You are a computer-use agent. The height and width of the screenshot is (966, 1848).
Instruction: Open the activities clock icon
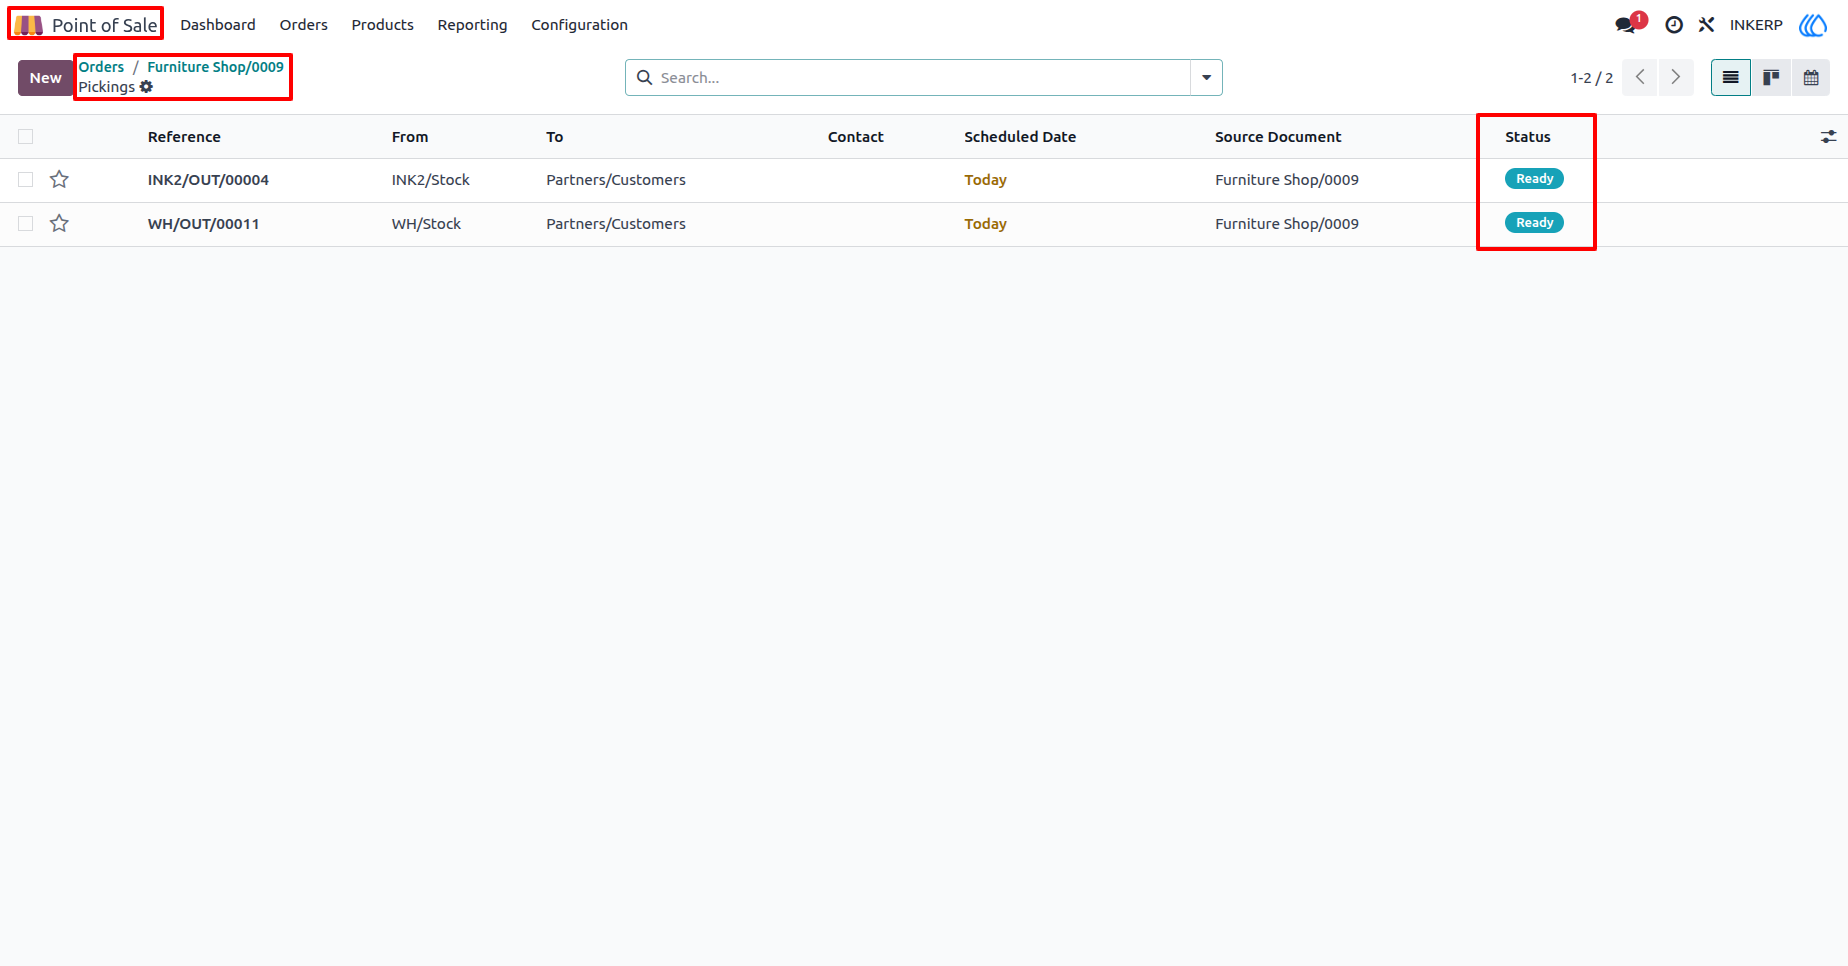coord(1674,25)
